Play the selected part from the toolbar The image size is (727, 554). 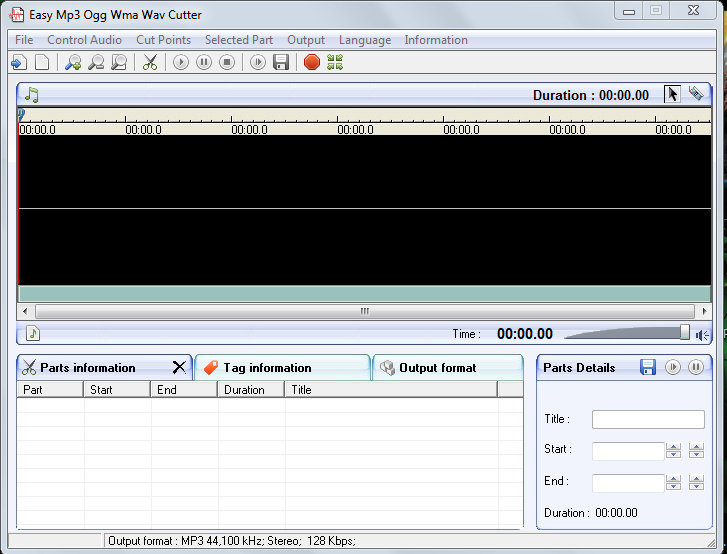tap(258, 62)
